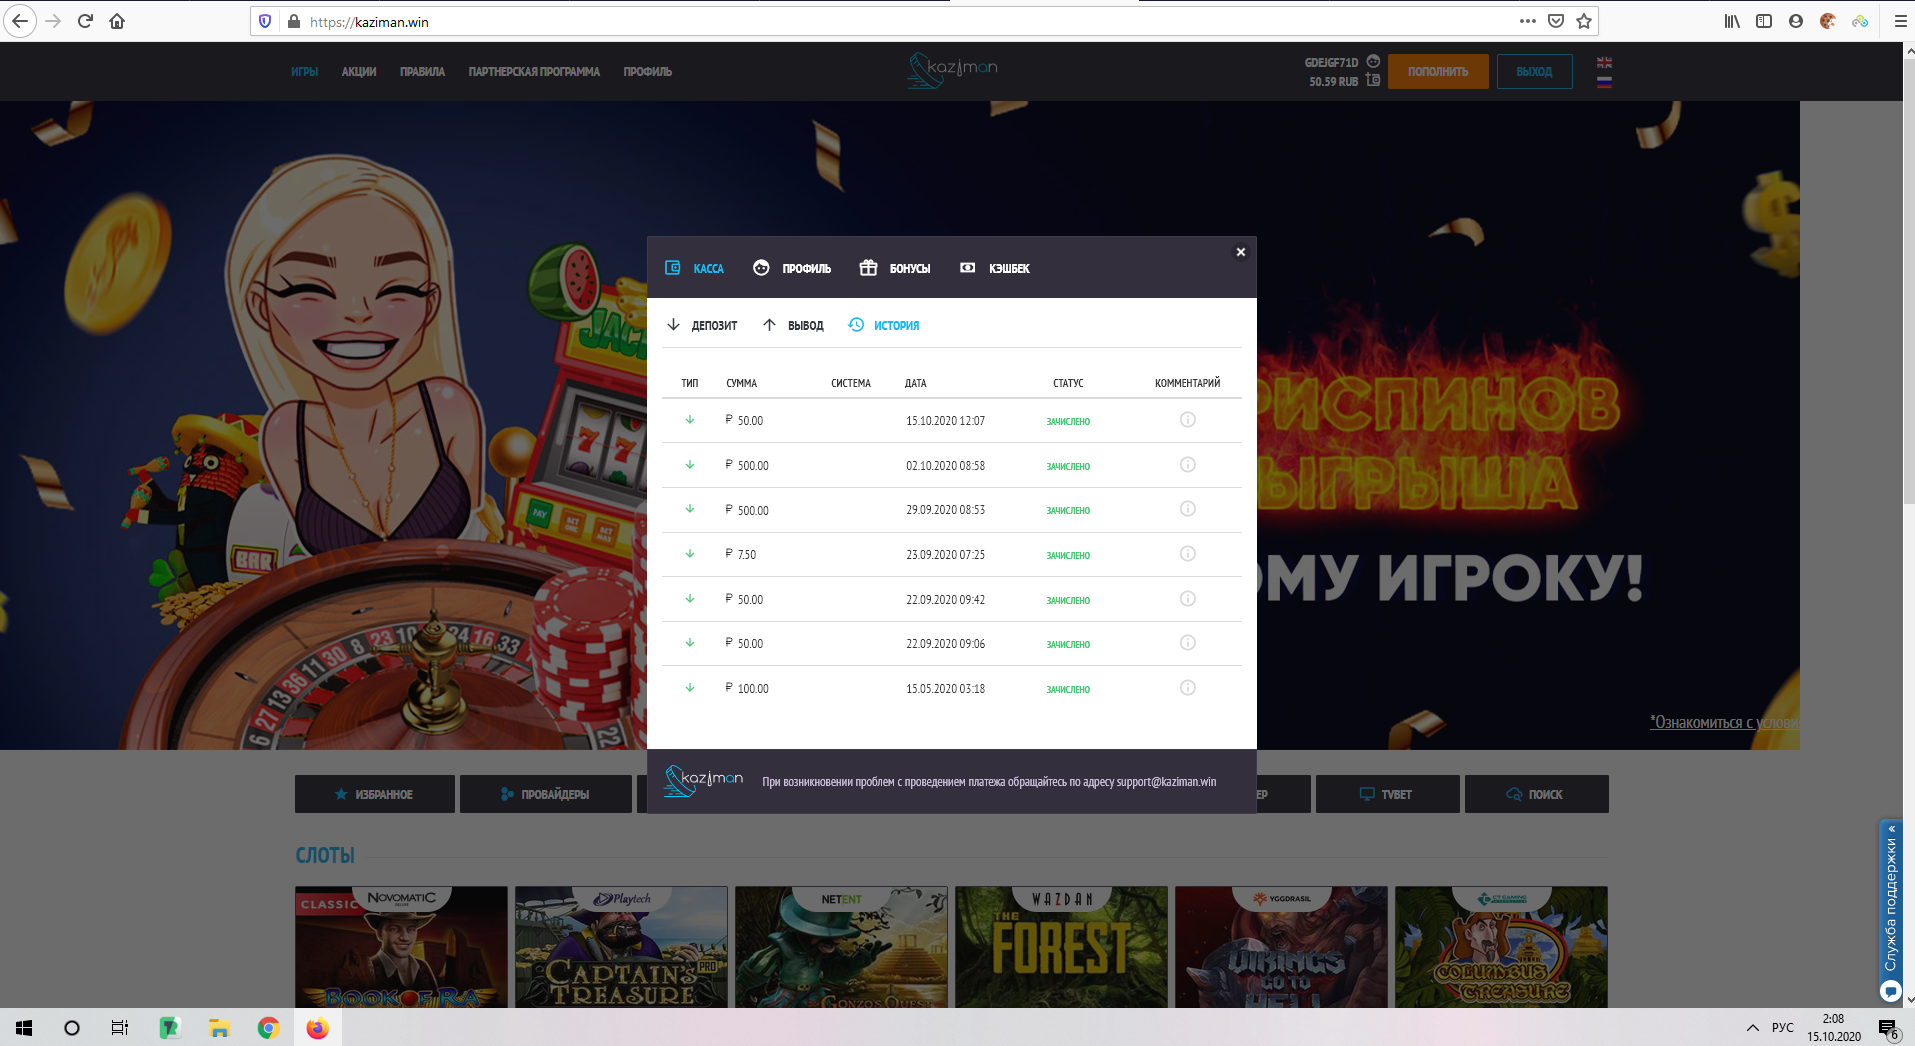Open the Служба поддержки support chat tab
1915x1046 pixels.
pos(1890,911)
